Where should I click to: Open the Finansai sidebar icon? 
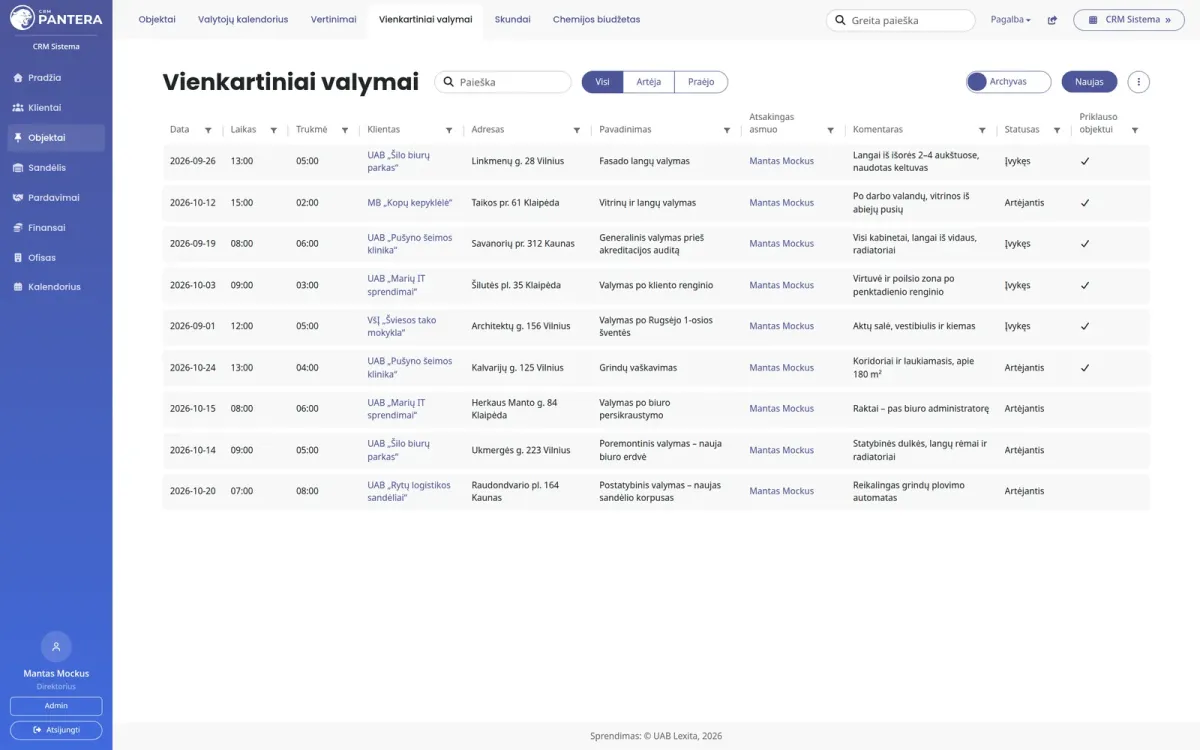click(x=18, y=228)
